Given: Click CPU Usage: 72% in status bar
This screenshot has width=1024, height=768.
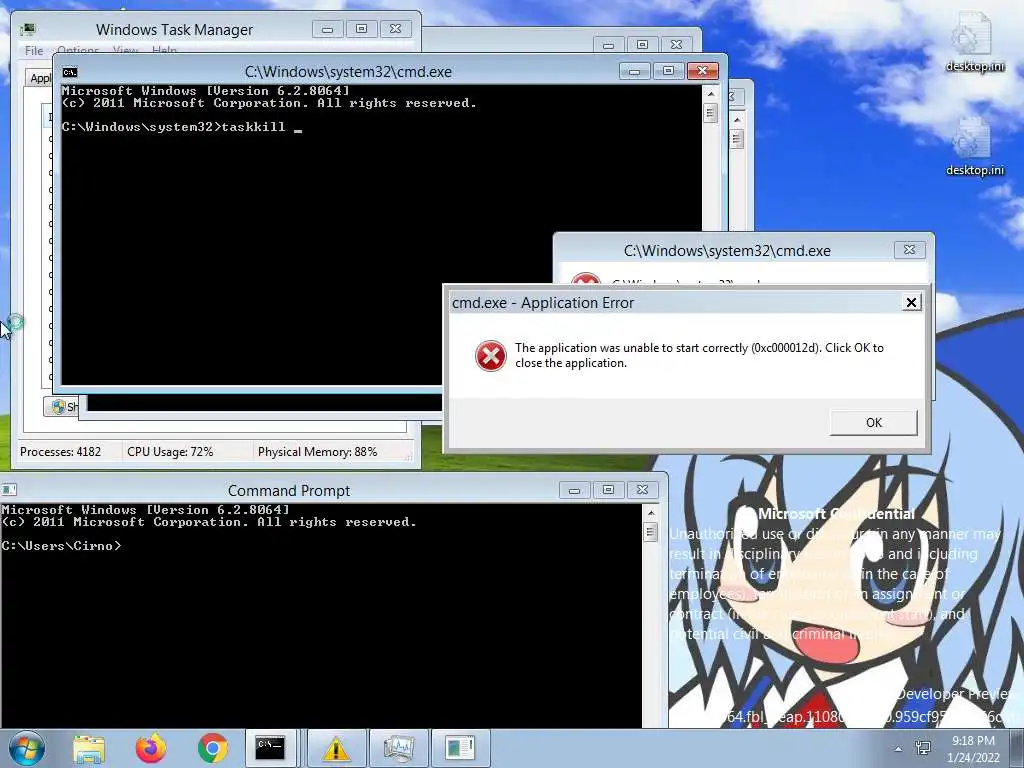Looking at the screenshot, I should (x=170, y=451).
